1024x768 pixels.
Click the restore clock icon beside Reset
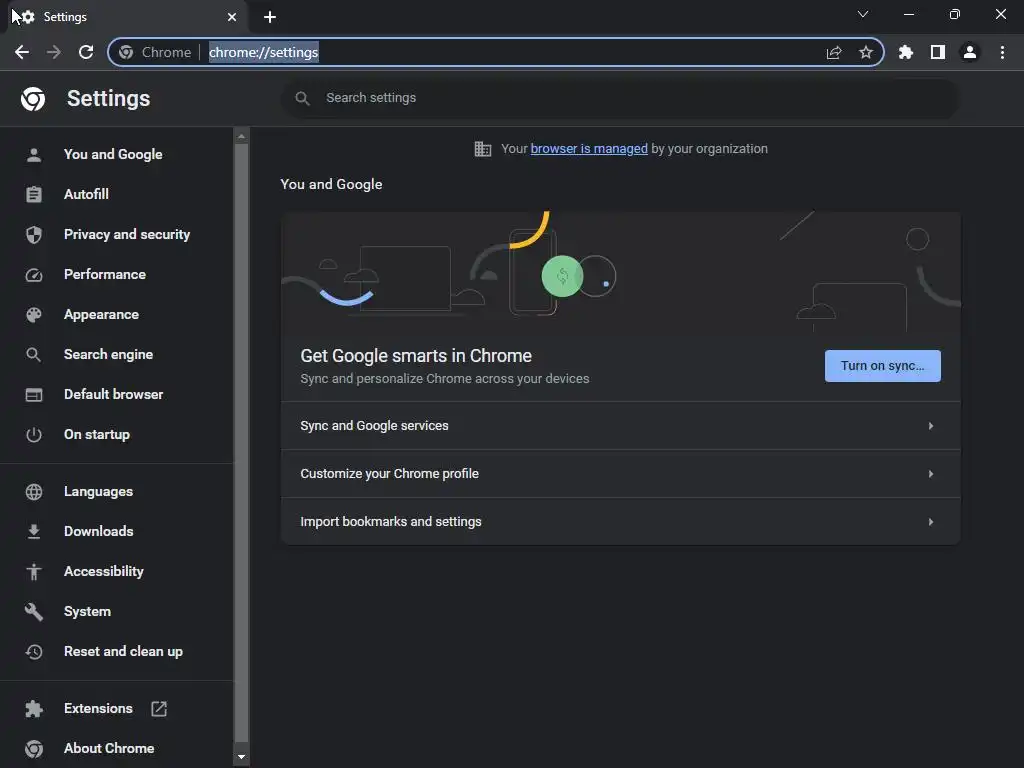pos(34,652)
